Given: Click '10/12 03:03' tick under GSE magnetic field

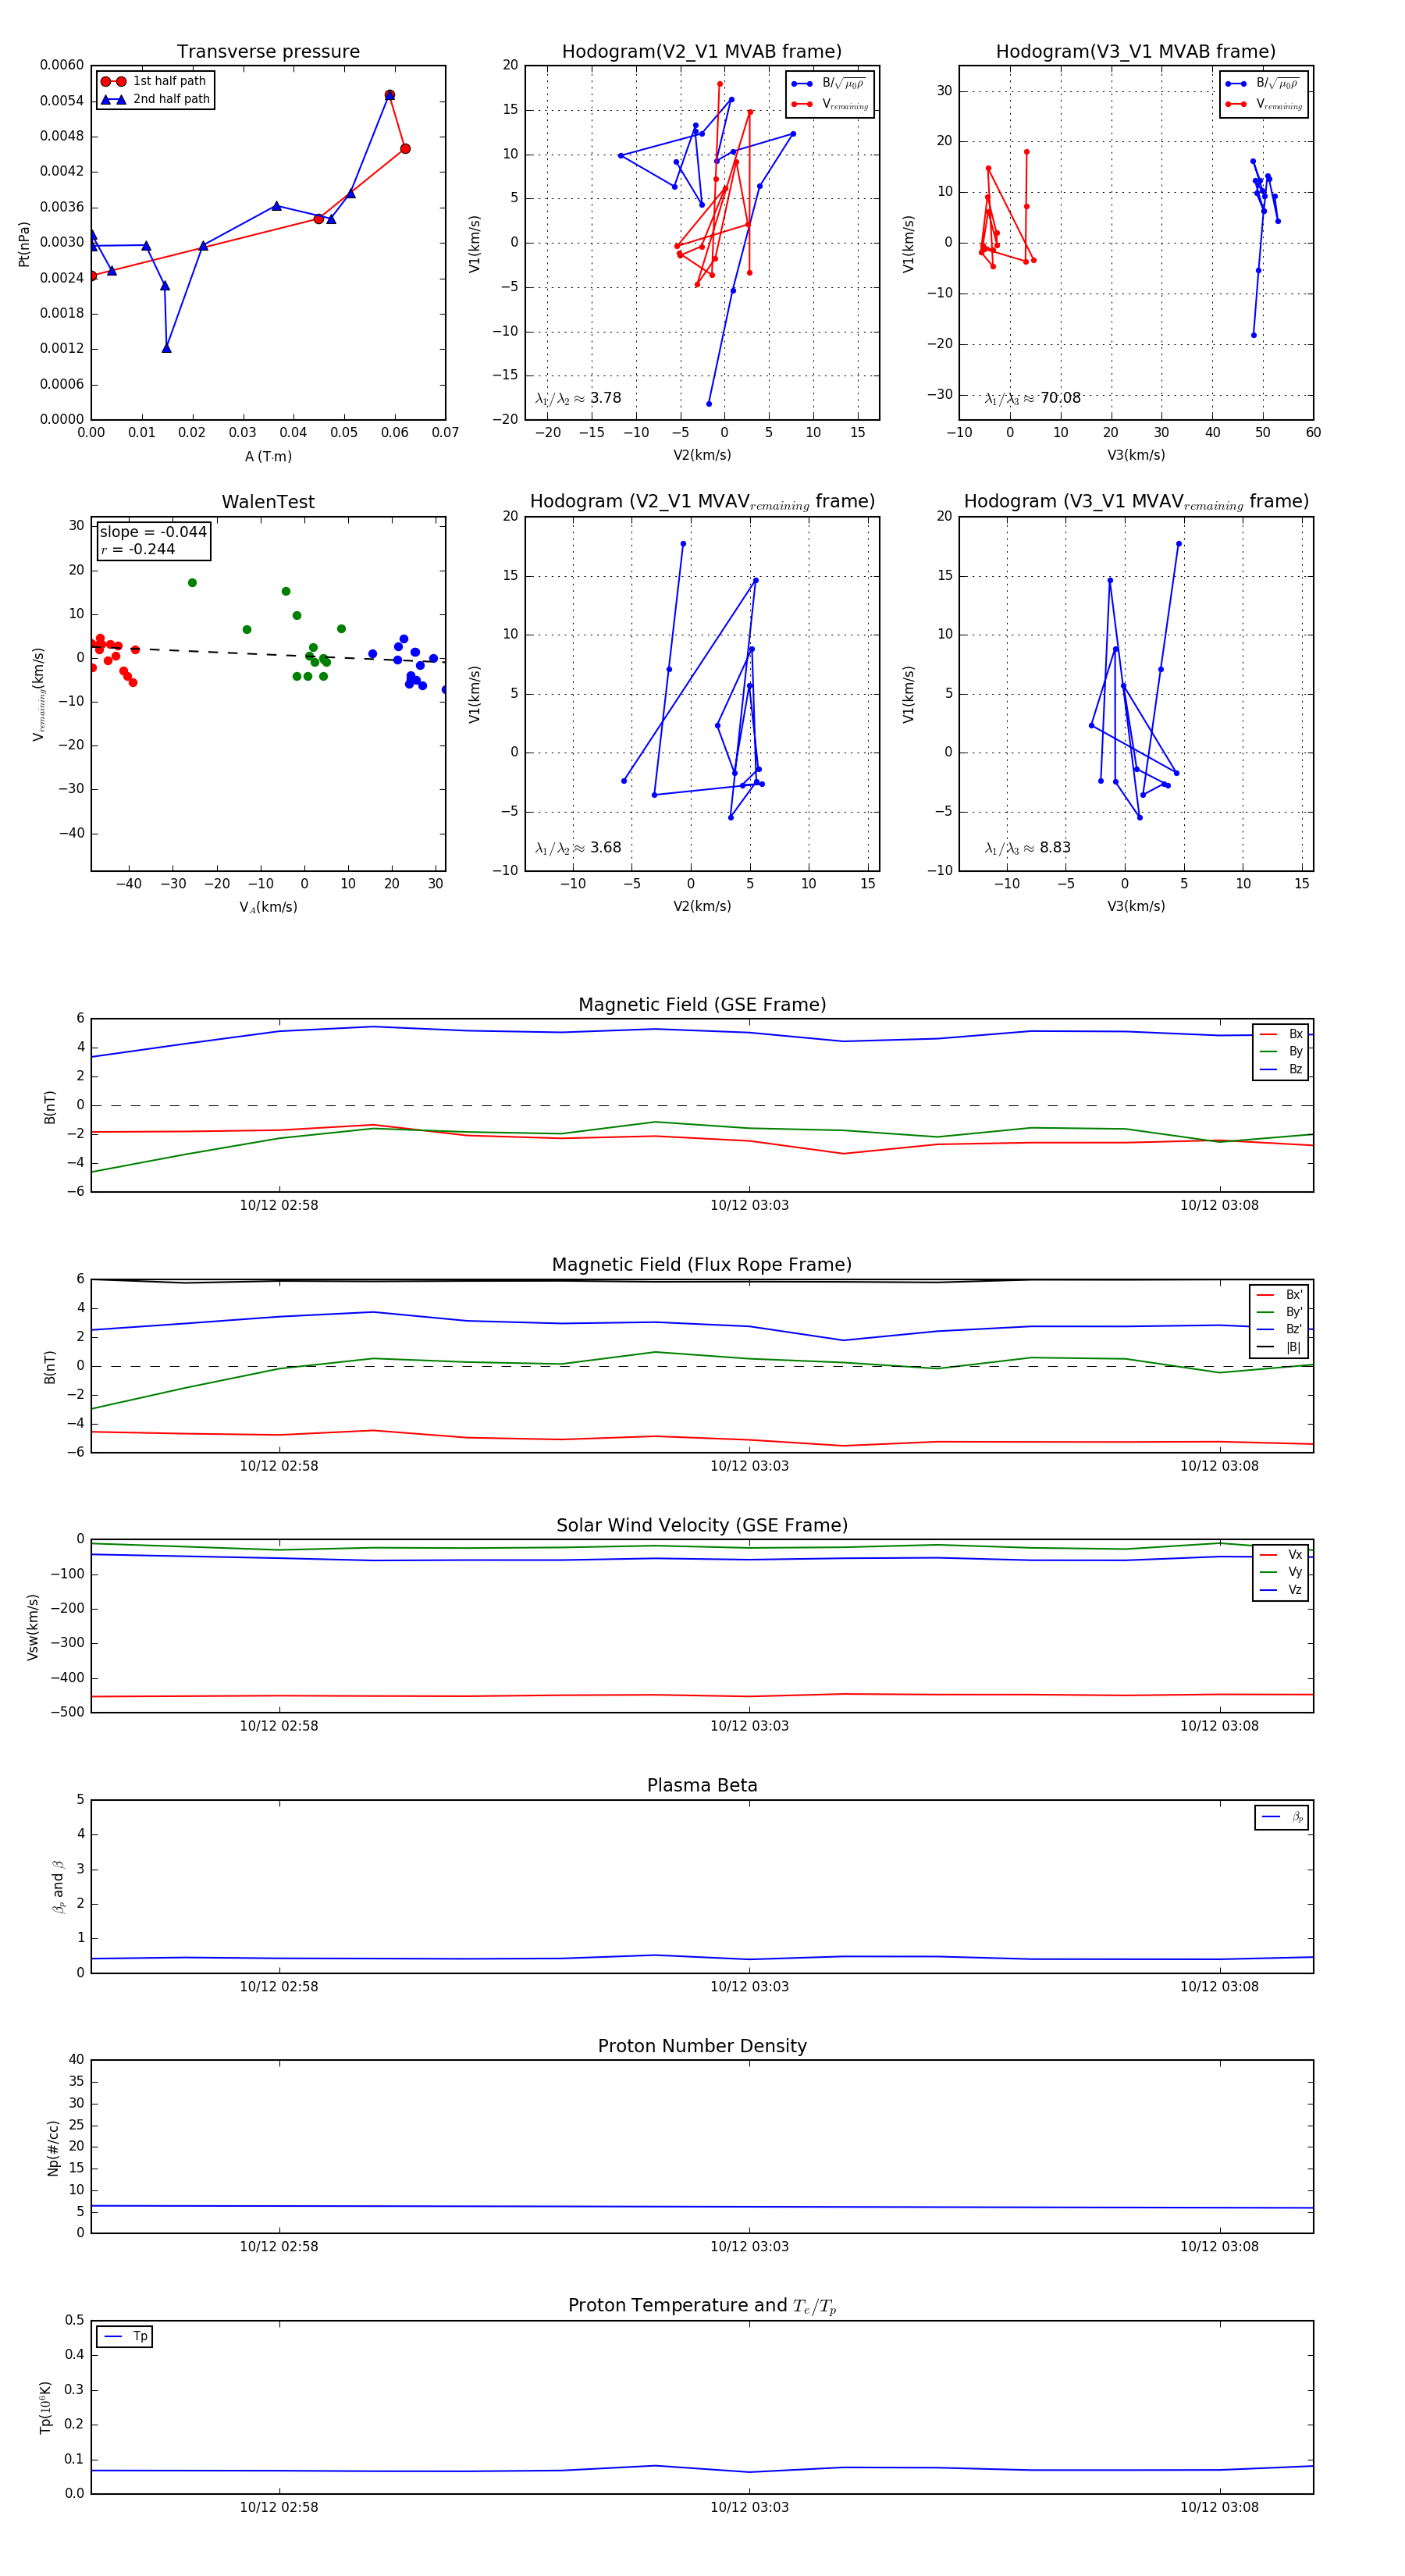Looking at the screenshot, I should [749, 1205].
